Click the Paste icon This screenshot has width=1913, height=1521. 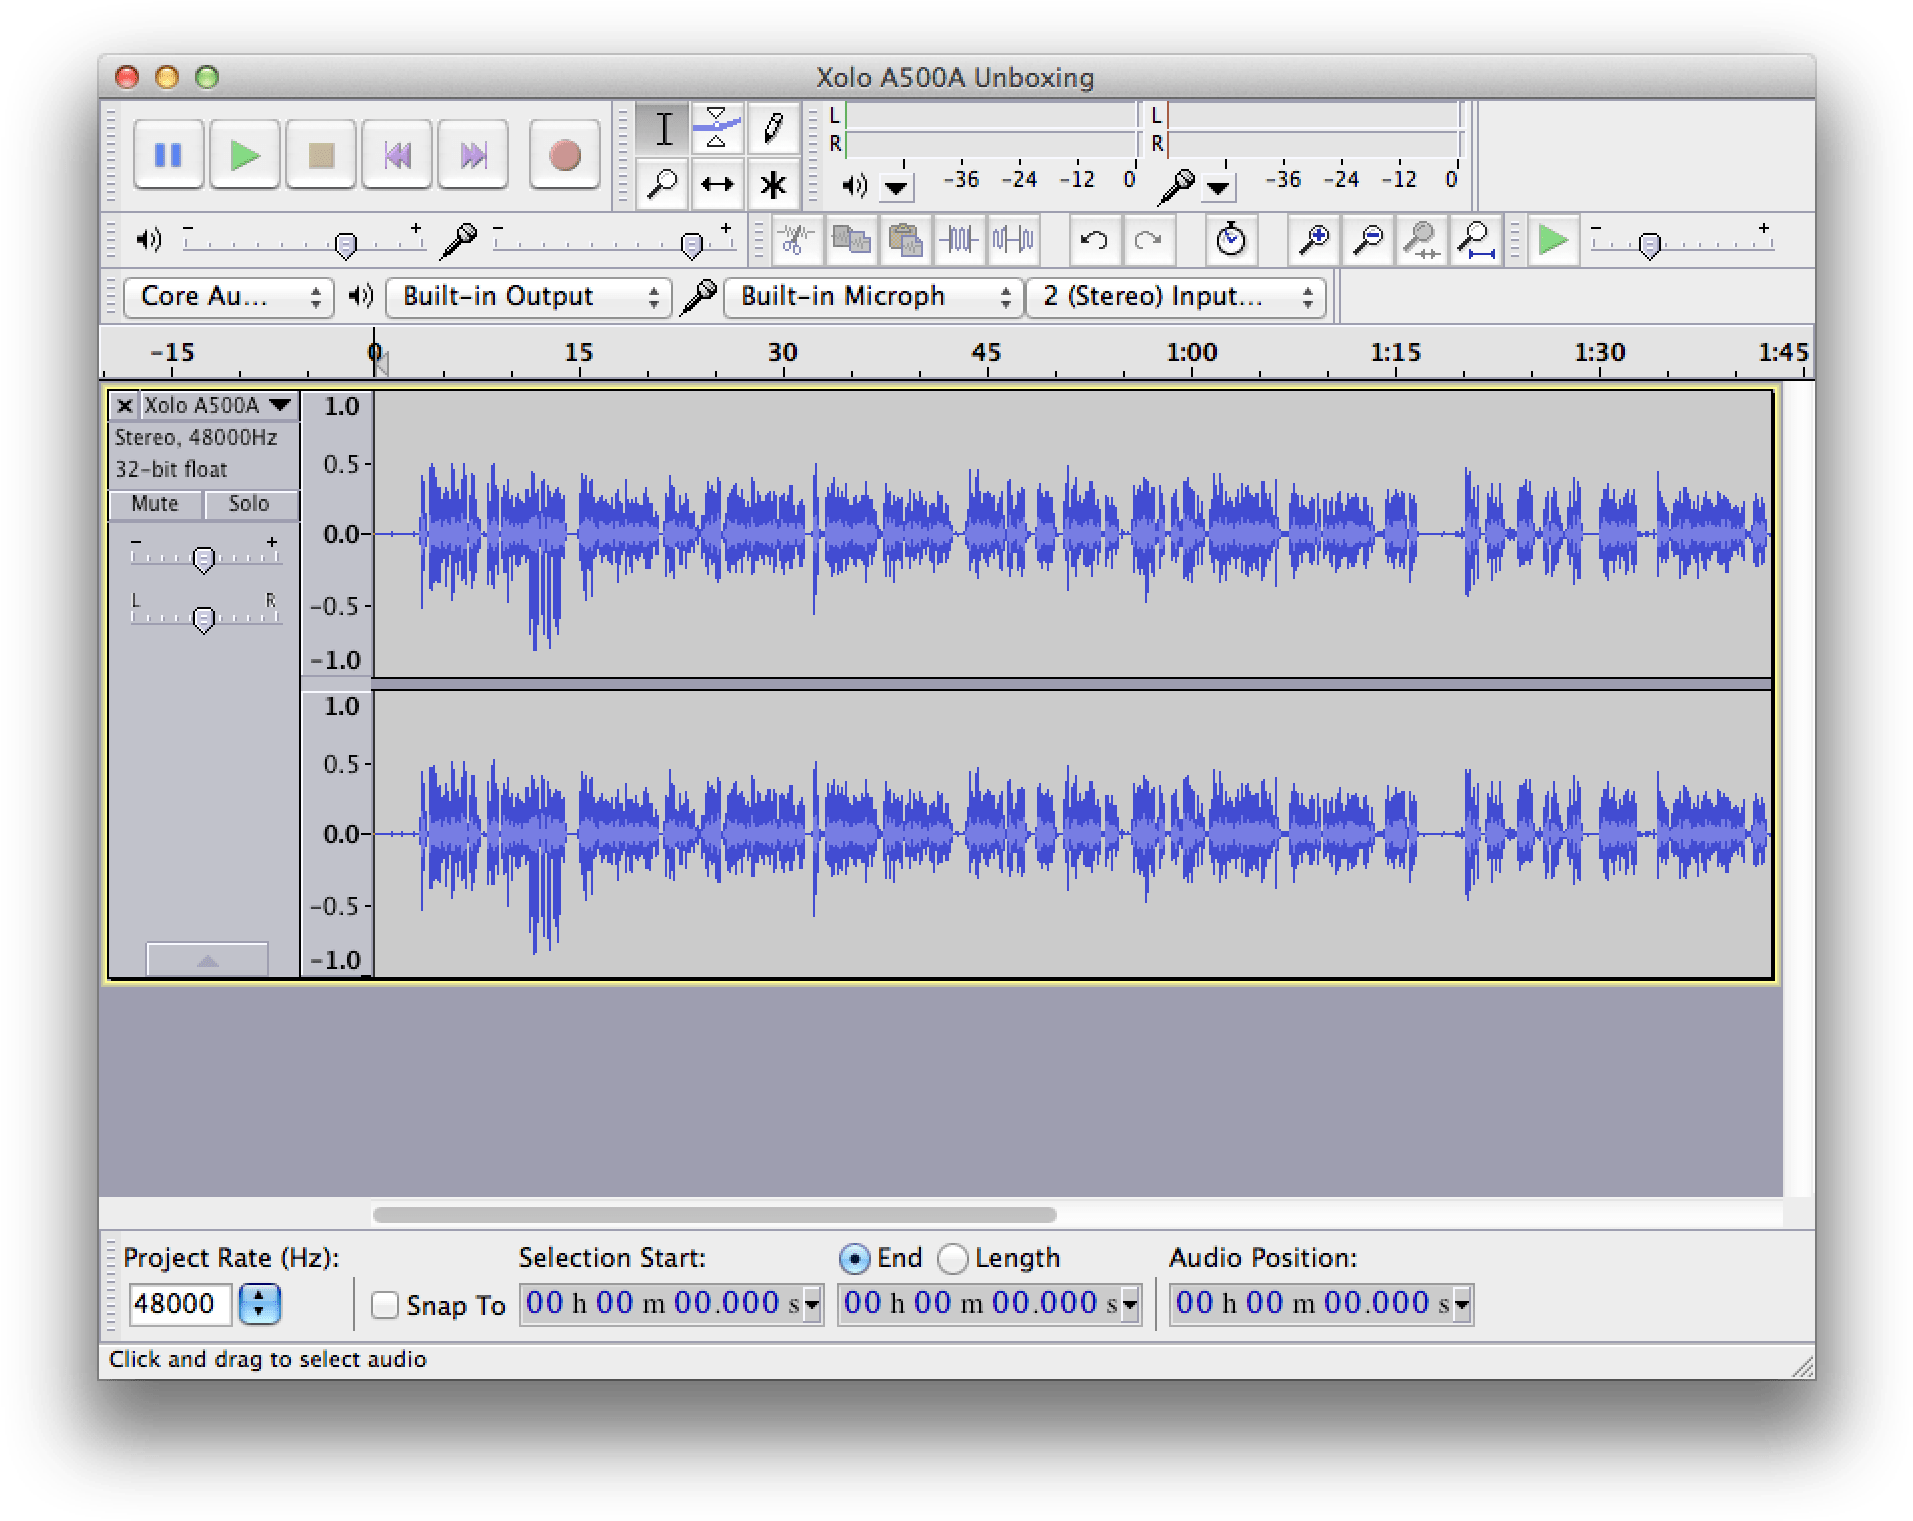tap(905, 240)
